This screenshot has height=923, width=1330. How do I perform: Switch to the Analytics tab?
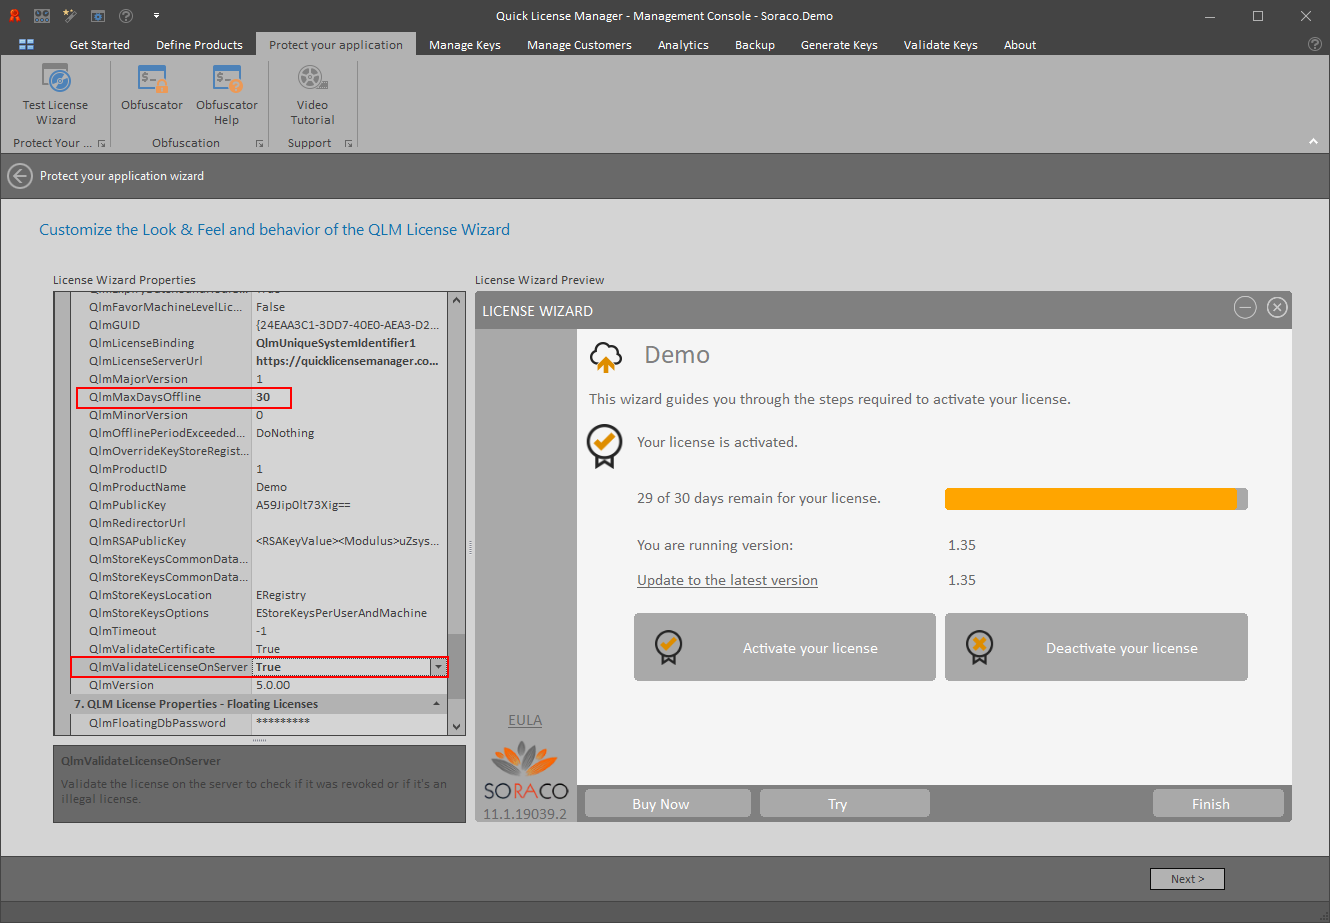[x=683, y=45]
